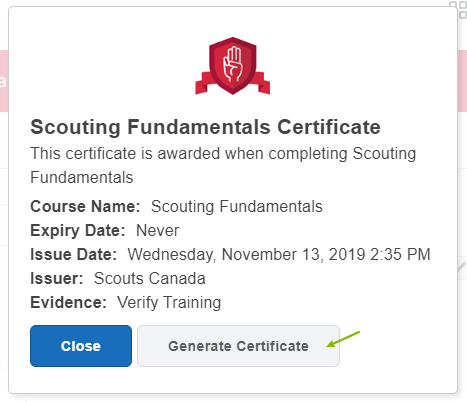Click the Evidence label

pyautogui.click(x=68, y=302)
